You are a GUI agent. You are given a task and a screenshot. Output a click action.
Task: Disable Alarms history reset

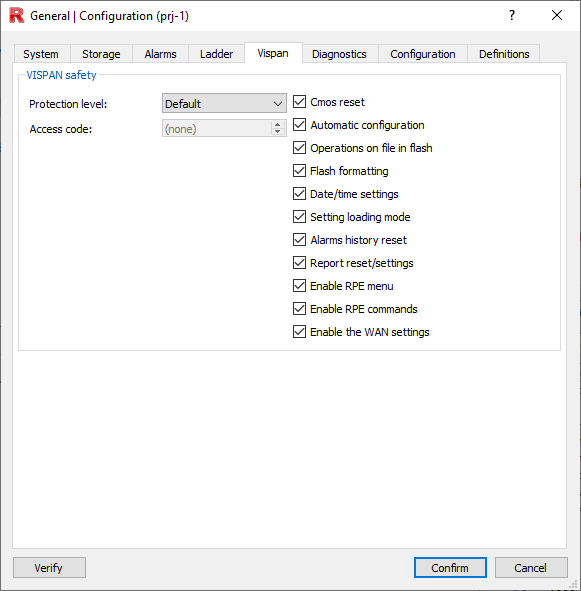tap(299, 240)
